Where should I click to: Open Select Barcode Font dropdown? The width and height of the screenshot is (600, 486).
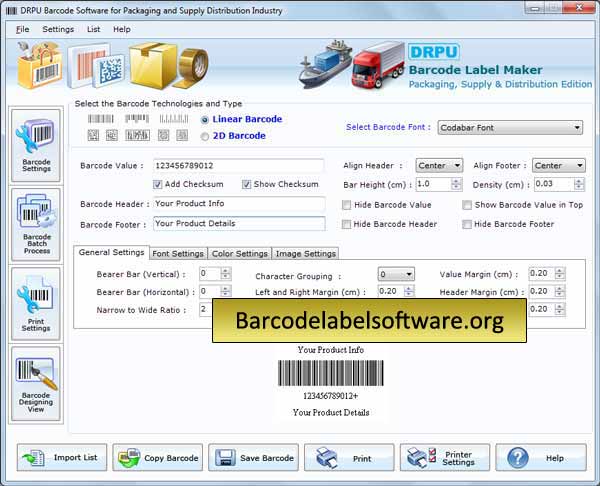[x=510, y=127]
